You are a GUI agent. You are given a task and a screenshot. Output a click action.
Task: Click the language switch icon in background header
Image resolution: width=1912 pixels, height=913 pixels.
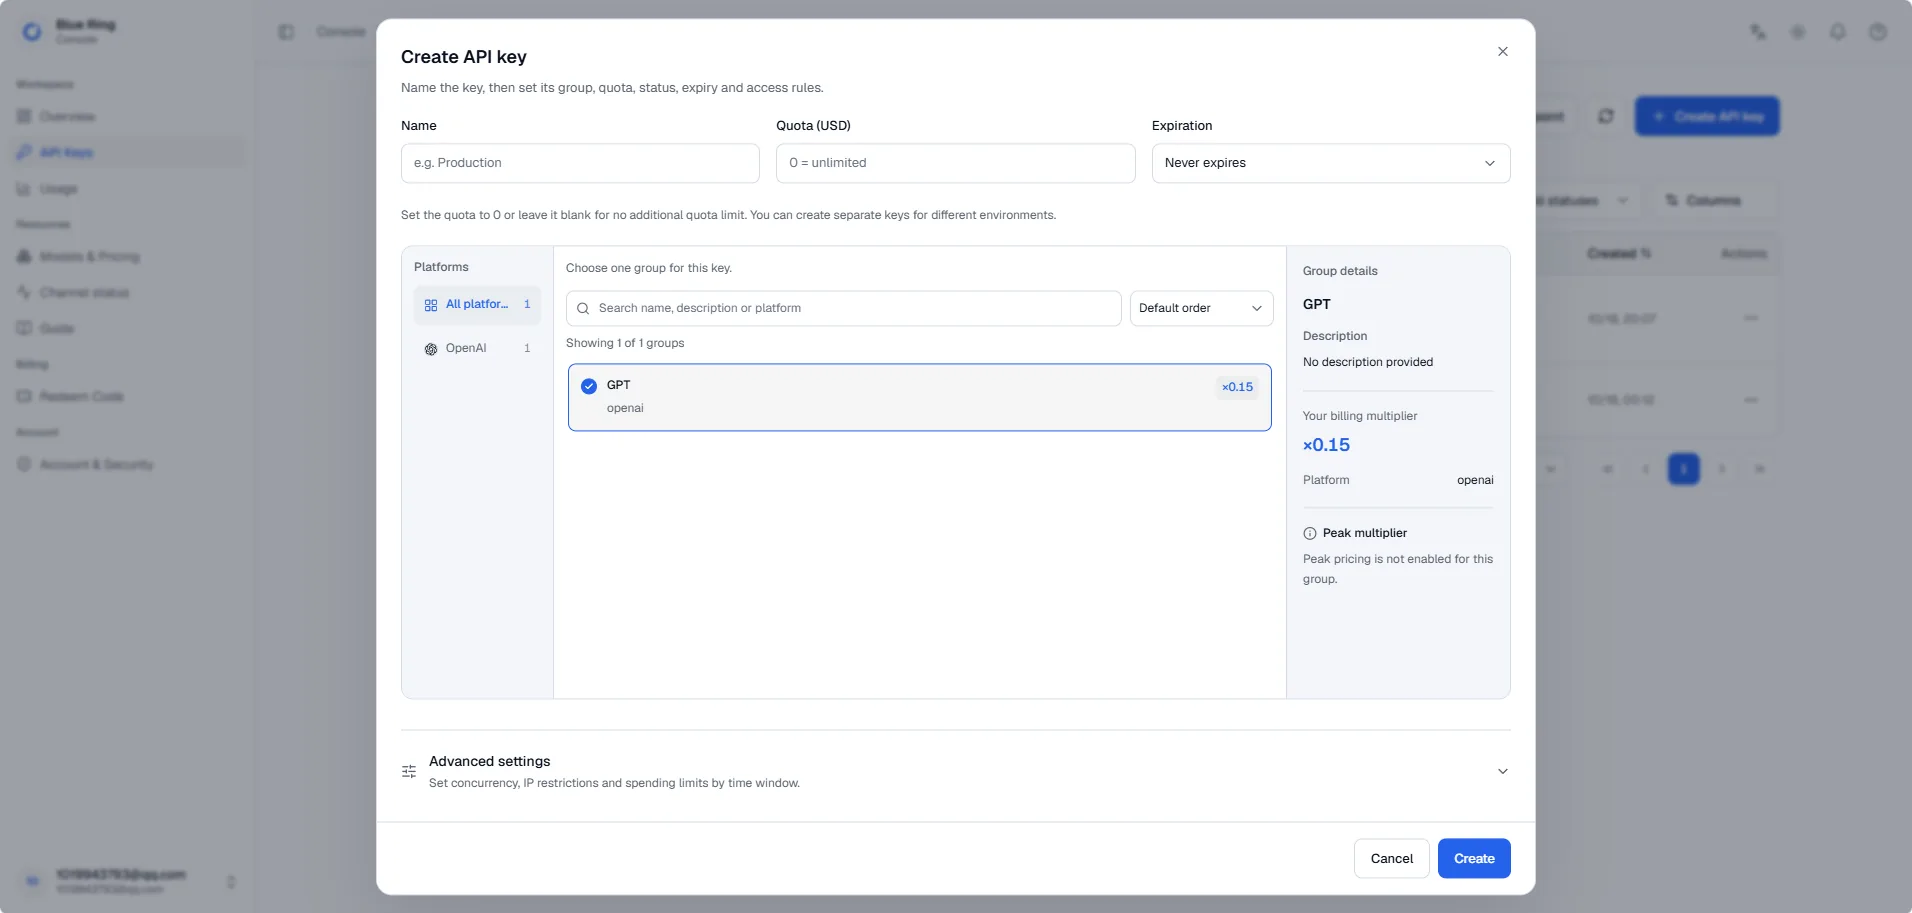coord(1758,32)
